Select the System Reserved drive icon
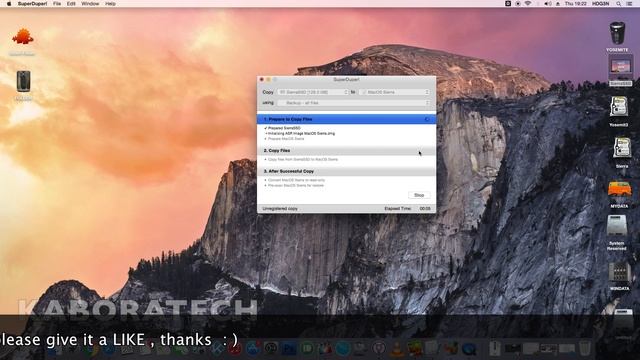640x360 pixels. coord(617,226)
